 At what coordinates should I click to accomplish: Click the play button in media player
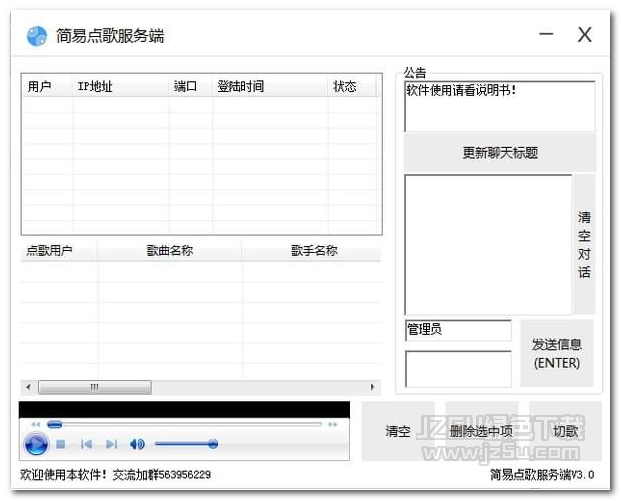[x=36, y=444]
